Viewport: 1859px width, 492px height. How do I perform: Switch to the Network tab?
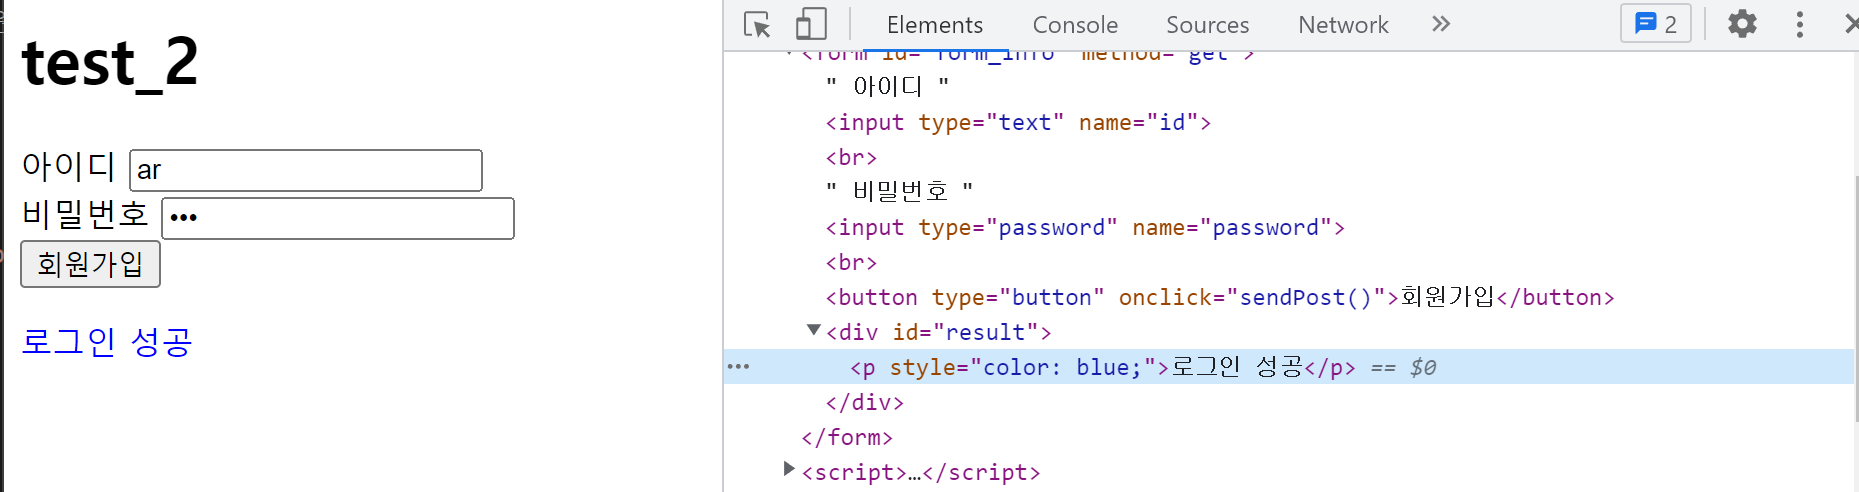tap(1343, 25)
